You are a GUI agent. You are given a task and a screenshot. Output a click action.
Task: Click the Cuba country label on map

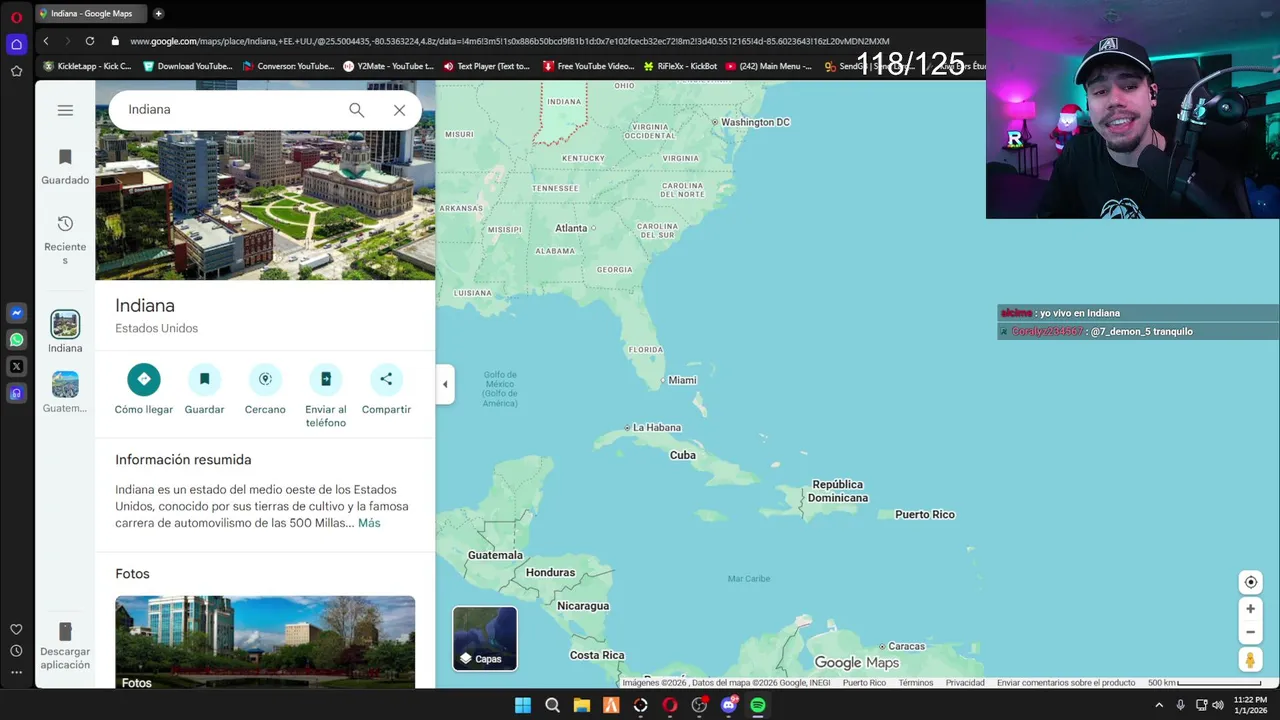[682, 455]
